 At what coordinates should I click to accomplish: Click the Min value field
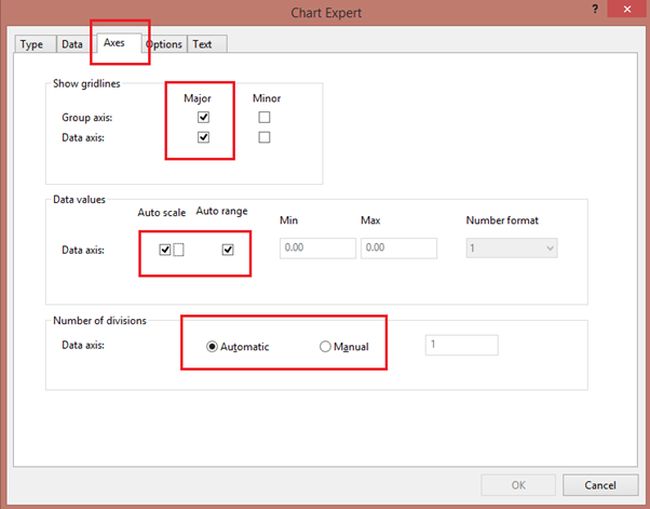[318, 248]
